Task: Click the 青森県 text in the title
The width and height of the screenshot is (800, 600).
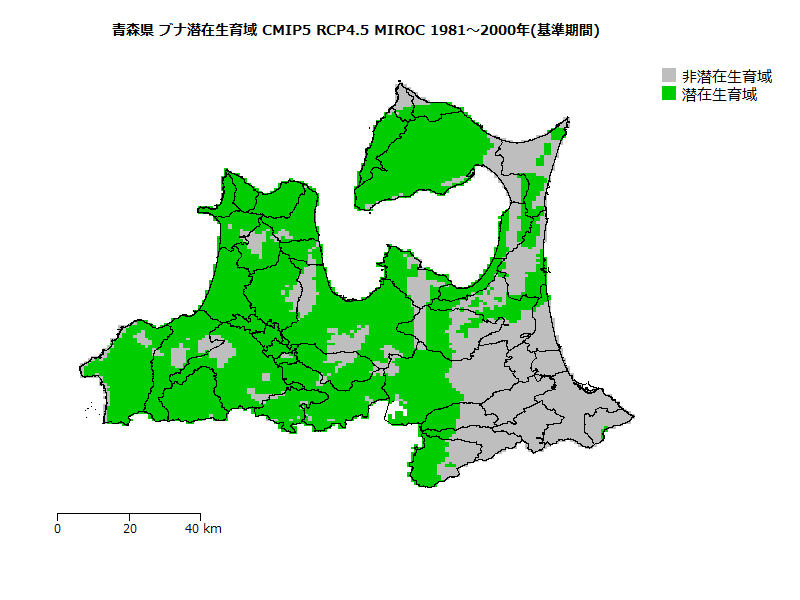Action: 133,31
